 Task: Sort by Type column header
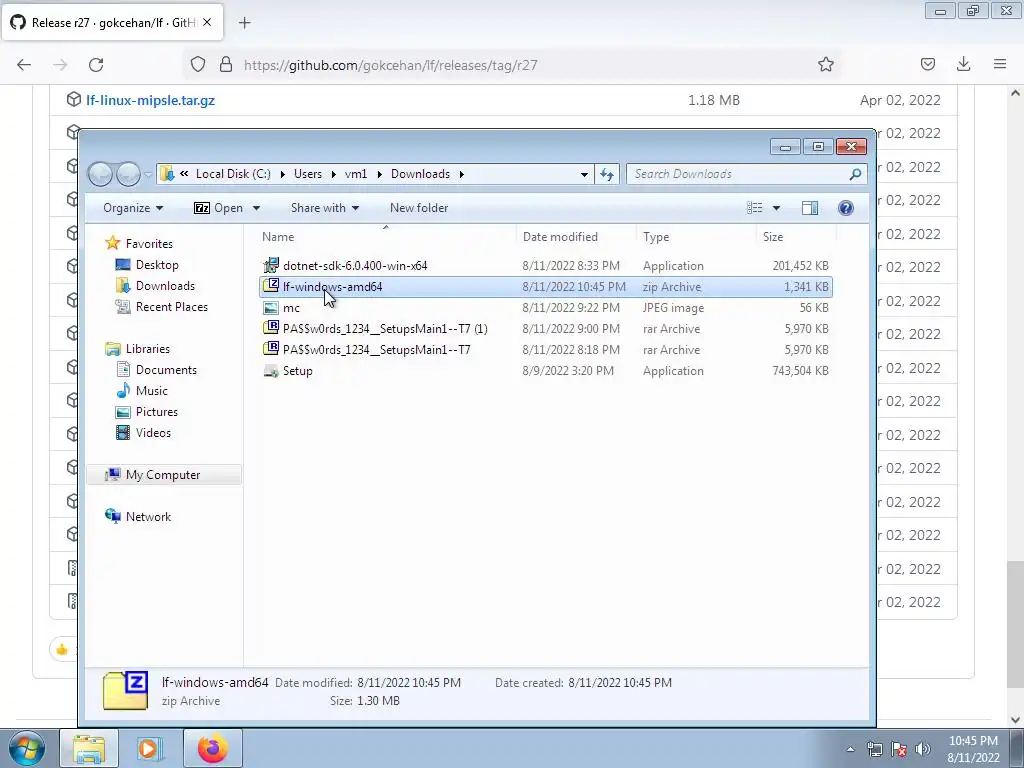click(656, 236)
